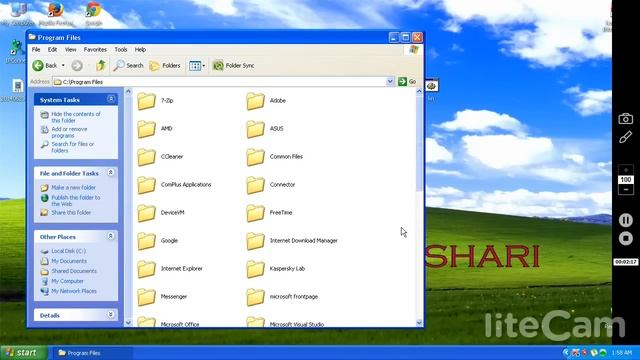Open the Favorites menu
The width and height of the screenshot is (640, 360).
pos(95,49)
